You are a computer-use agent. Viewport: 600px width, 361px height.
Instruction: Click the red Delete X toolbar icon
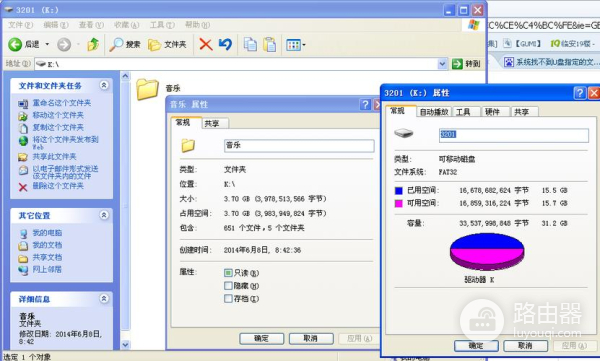206,44
